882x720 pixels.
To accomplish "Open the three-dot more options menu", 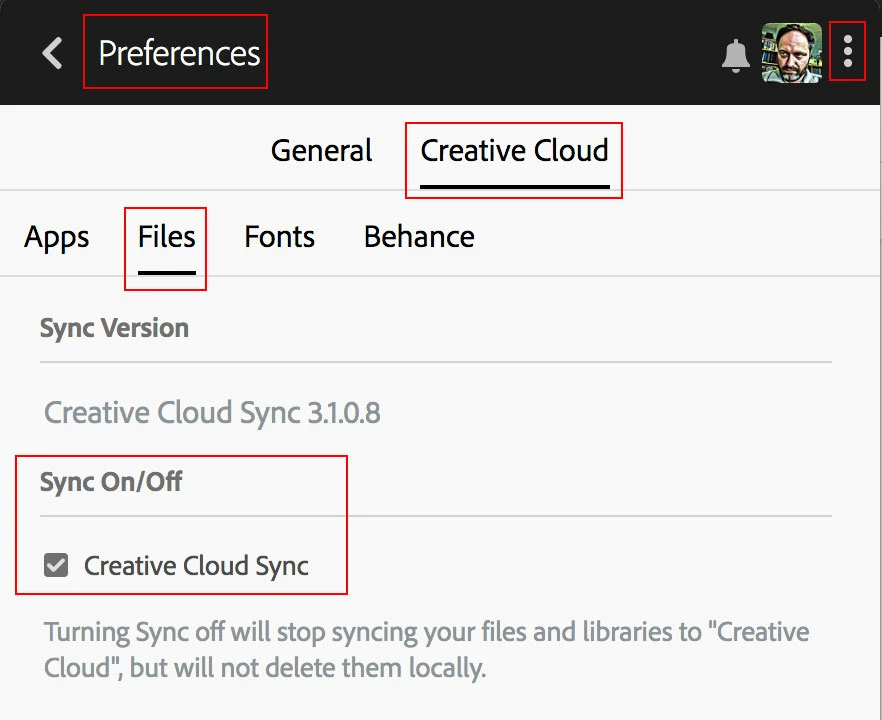I will pyautogui.click(x=848, y=51).
